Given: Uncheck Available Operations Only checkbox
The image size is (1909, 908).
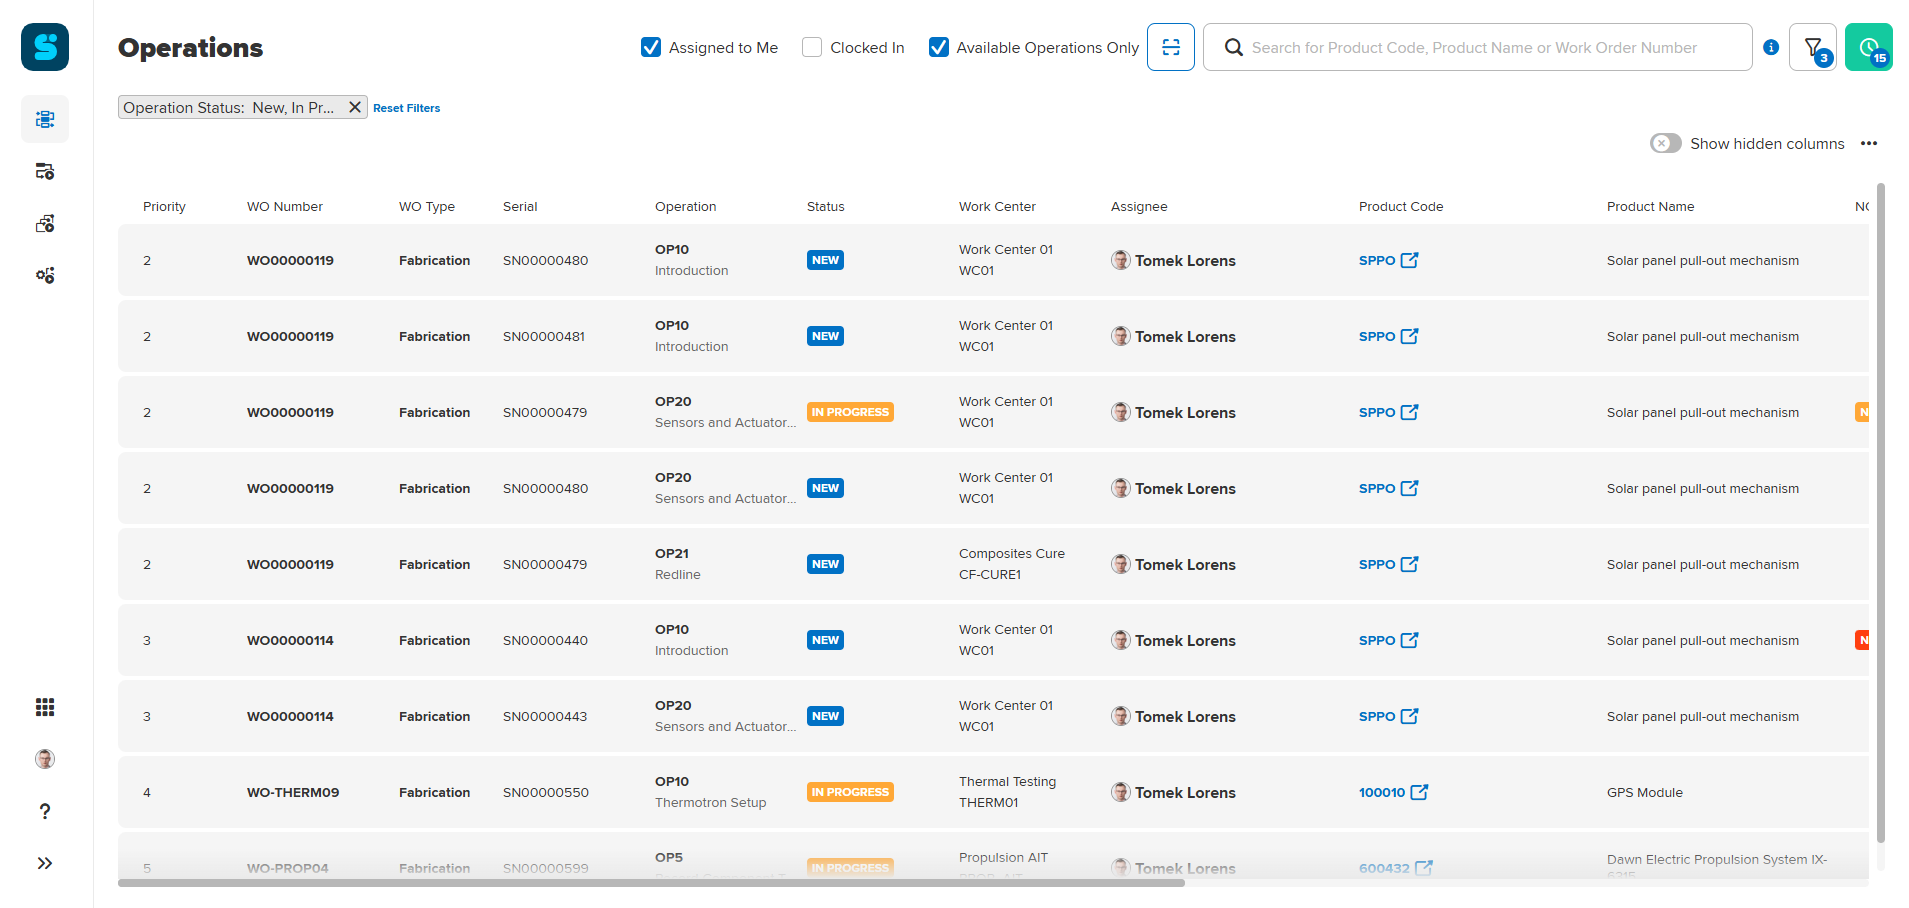Looking at the screenshot, I should click(939, 47).
